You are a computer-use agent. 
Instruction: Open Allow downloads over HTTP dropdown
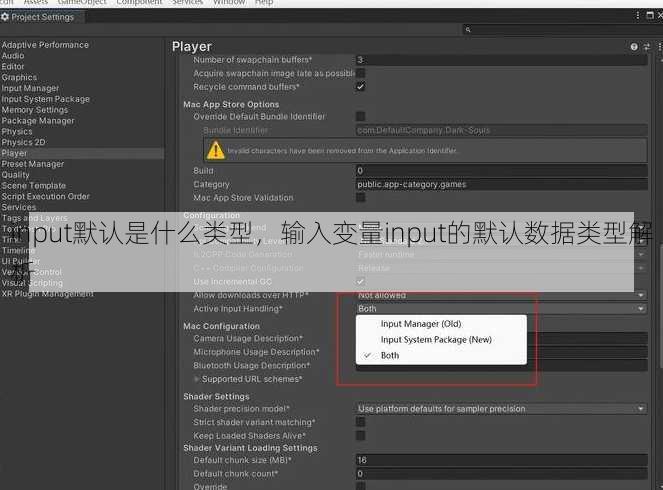click(x=501, y=295)
